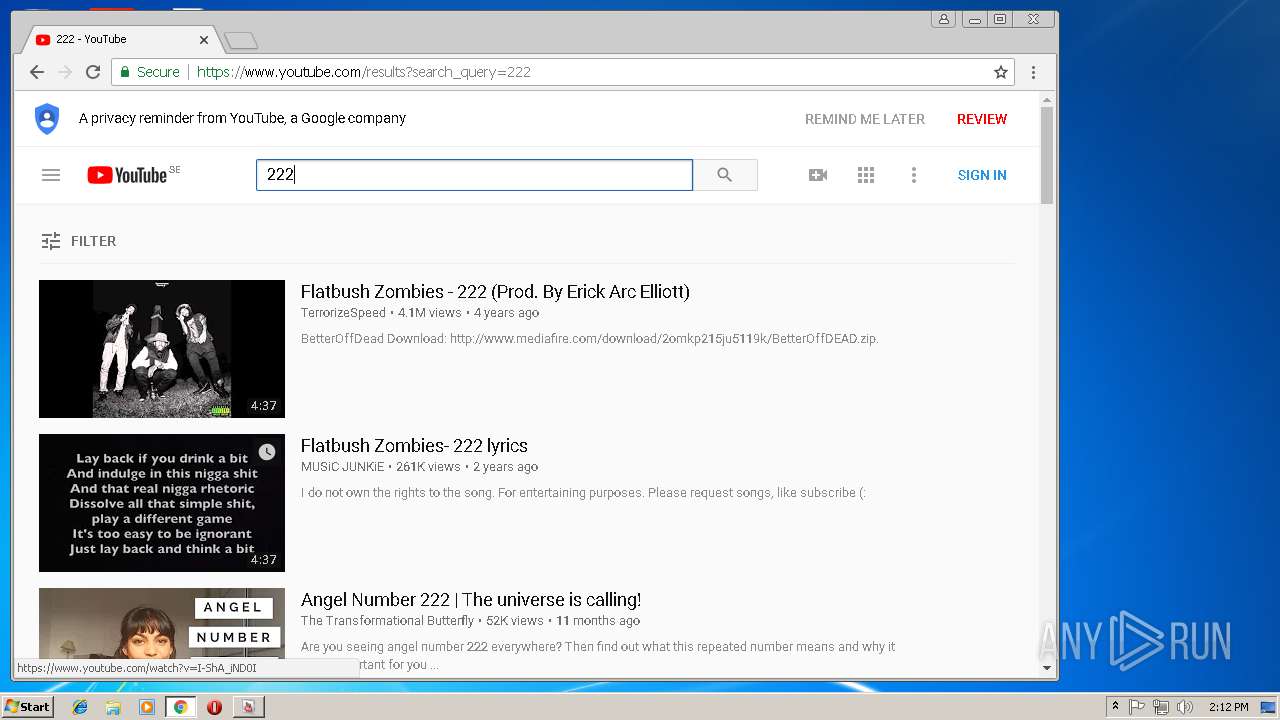Image resolution: width=1280 pixels, height=720 pixels.
Task: Click Show desktop button
Action: 1268,707
